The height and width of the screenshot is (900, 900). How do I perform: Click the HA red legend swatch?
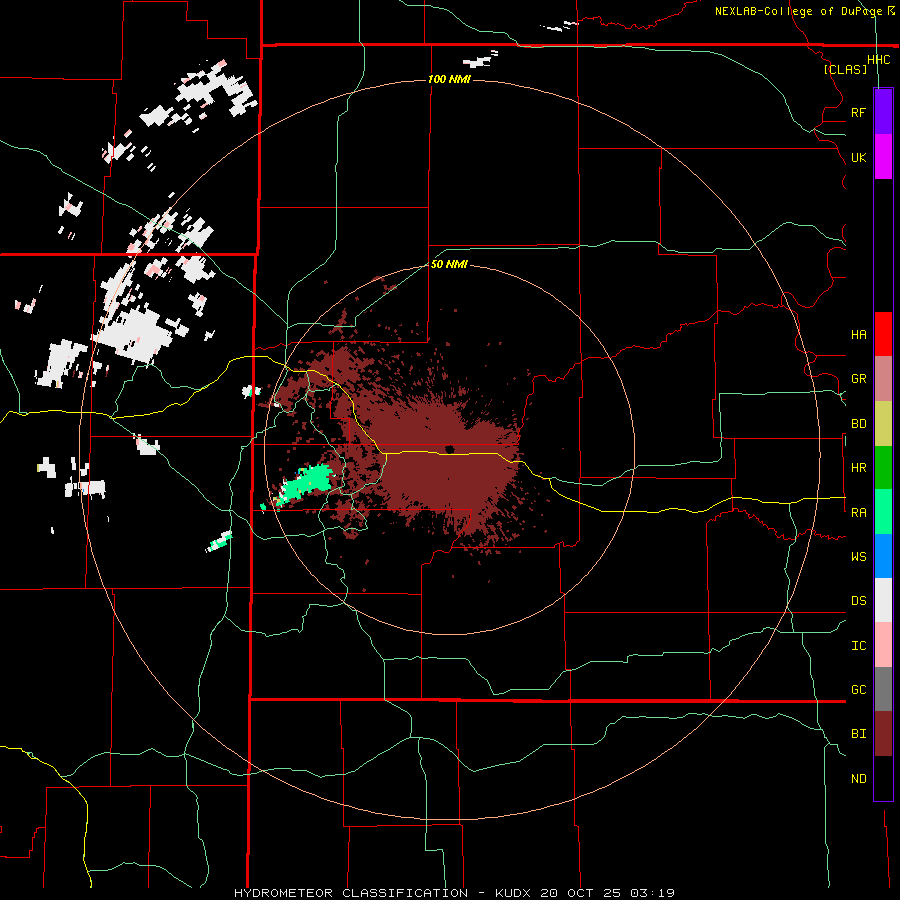pyautogui.click(x=883, y=334)
